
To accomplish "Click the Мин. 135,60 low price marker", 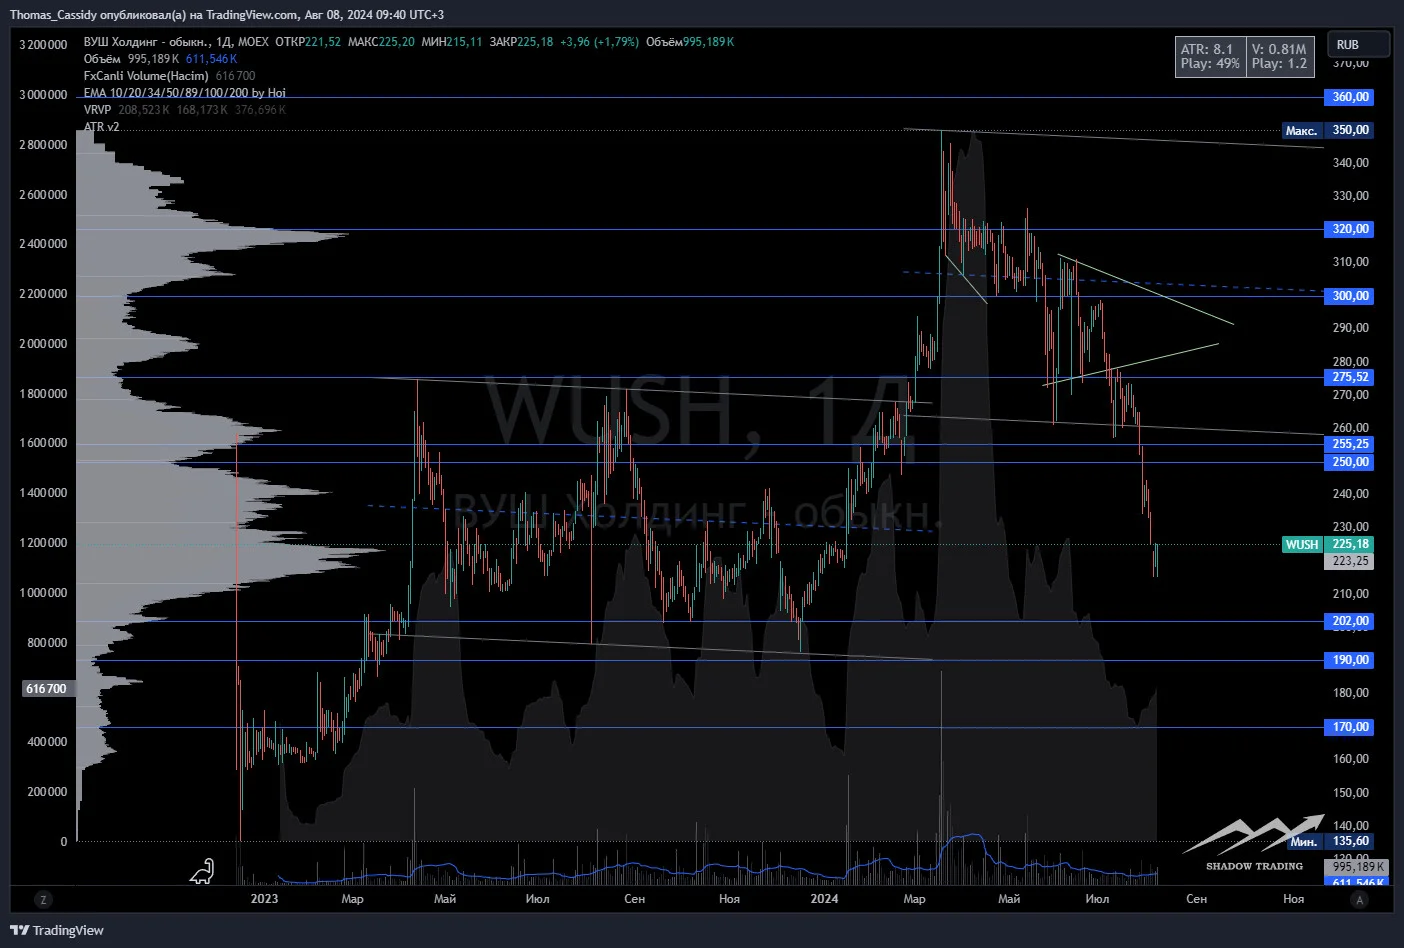I will 1330,841.
